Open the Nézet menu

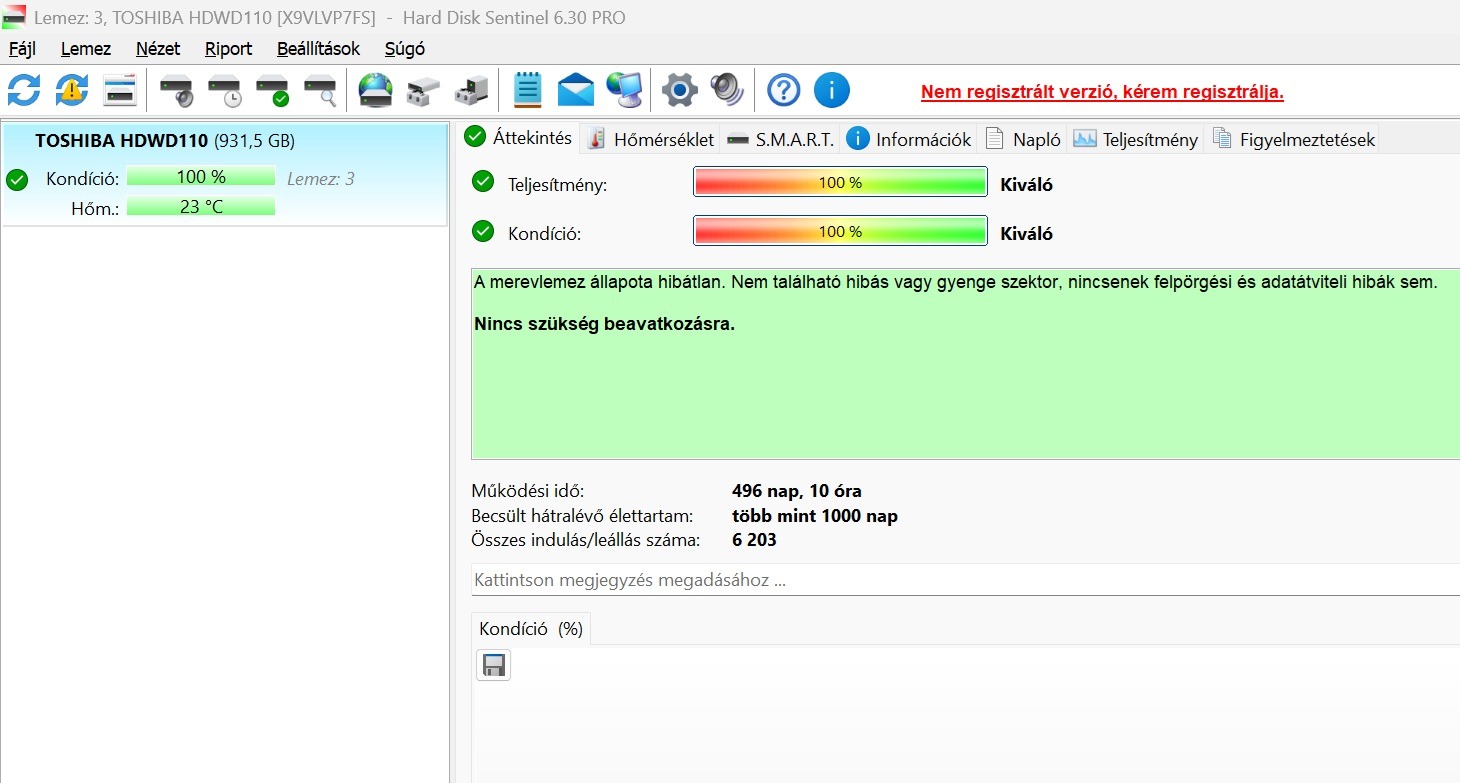[158, 48]
